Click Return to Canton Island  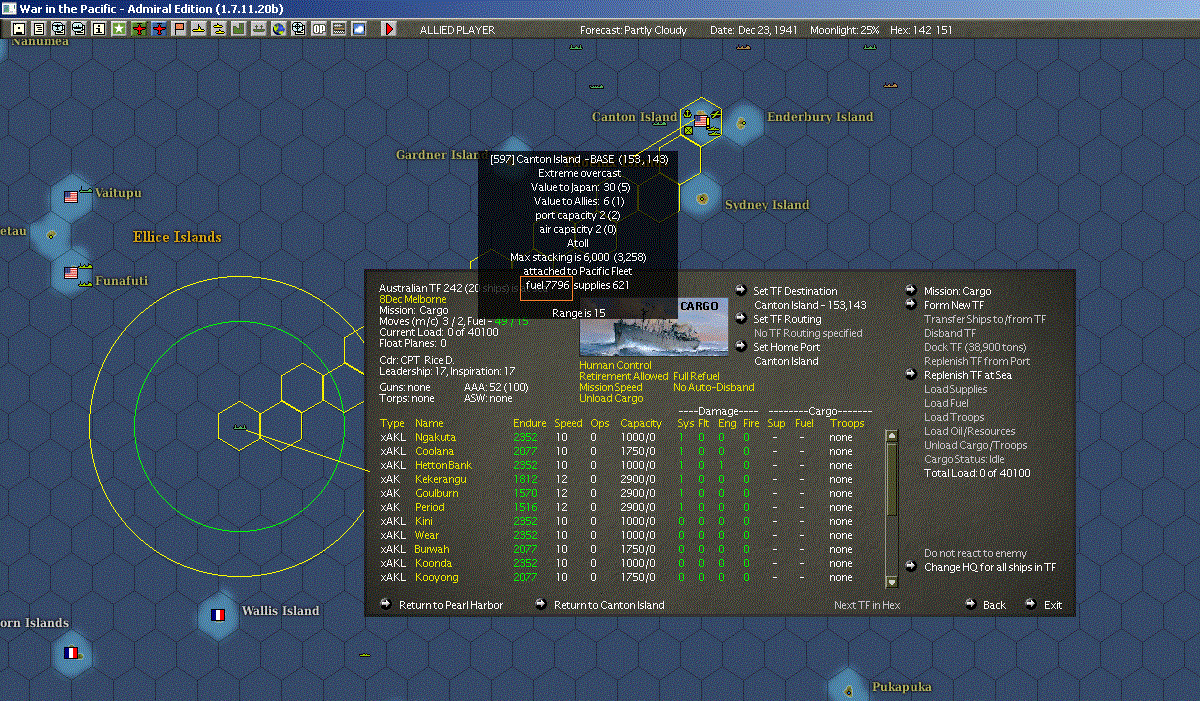pos(609,606)
